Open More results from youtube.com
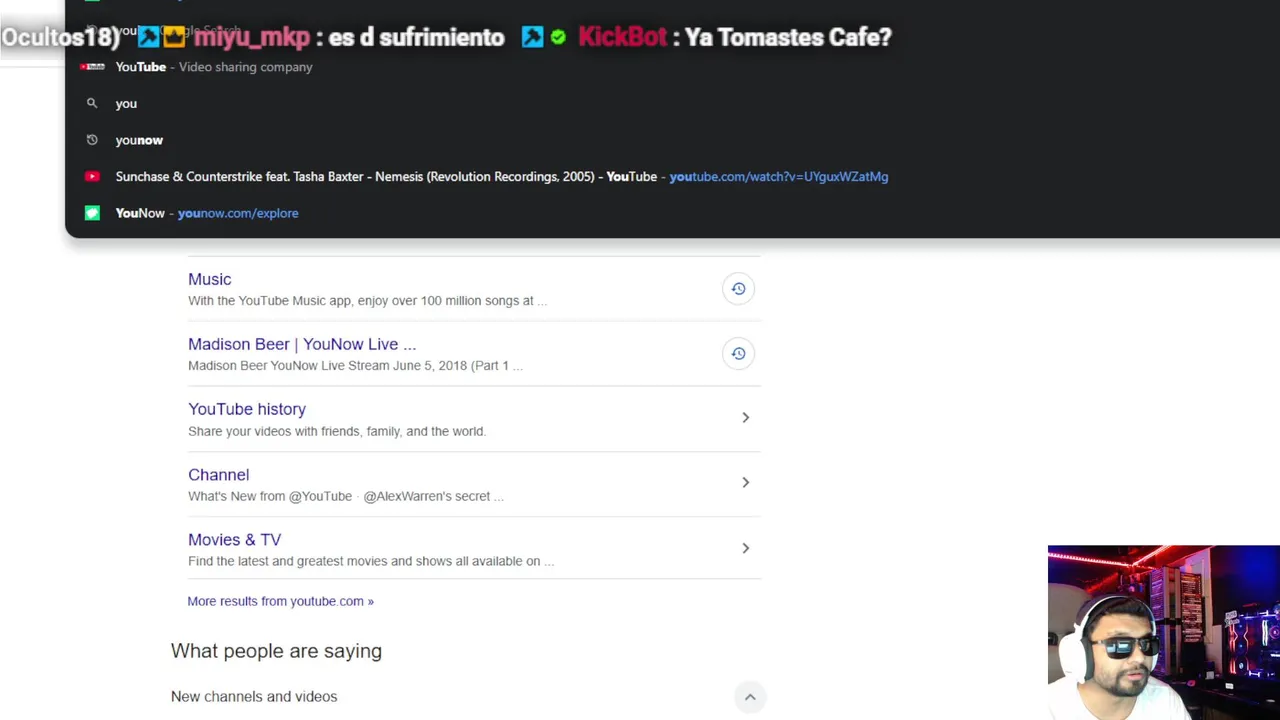This screenshot has height=720, width=1280. tap(280, 601)
